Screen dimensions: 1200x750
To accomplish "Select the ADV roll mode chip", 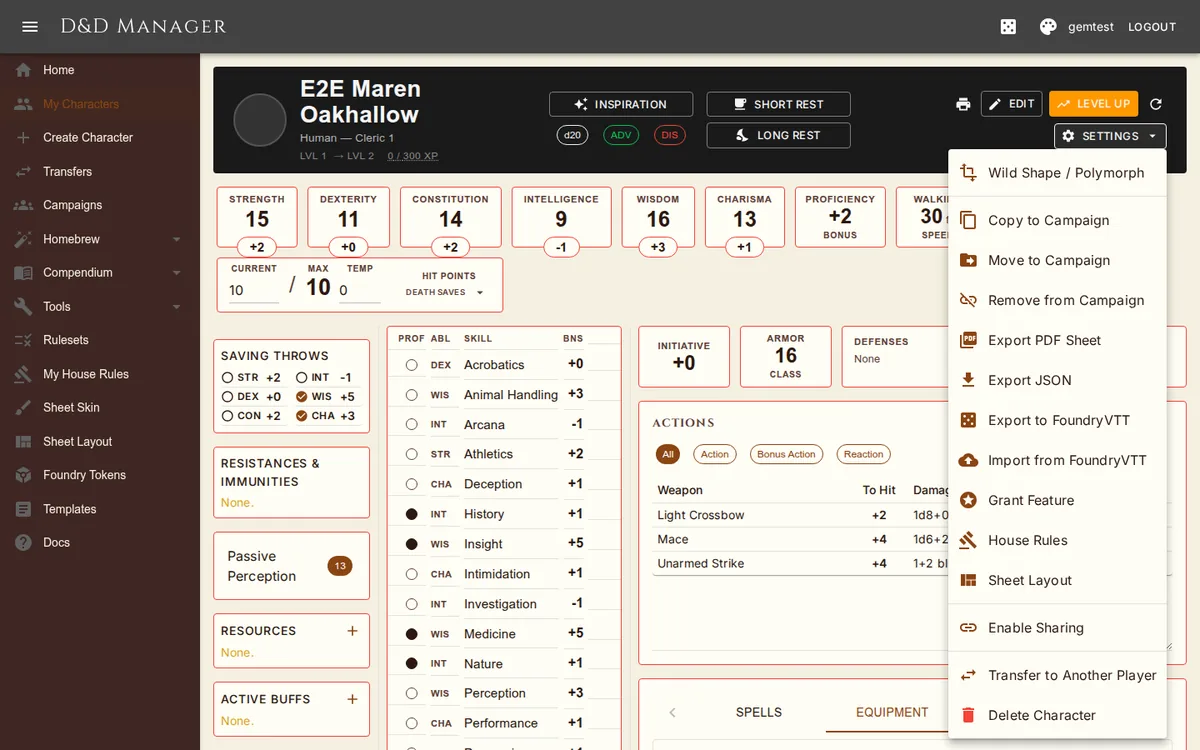I will click(621, 135).
